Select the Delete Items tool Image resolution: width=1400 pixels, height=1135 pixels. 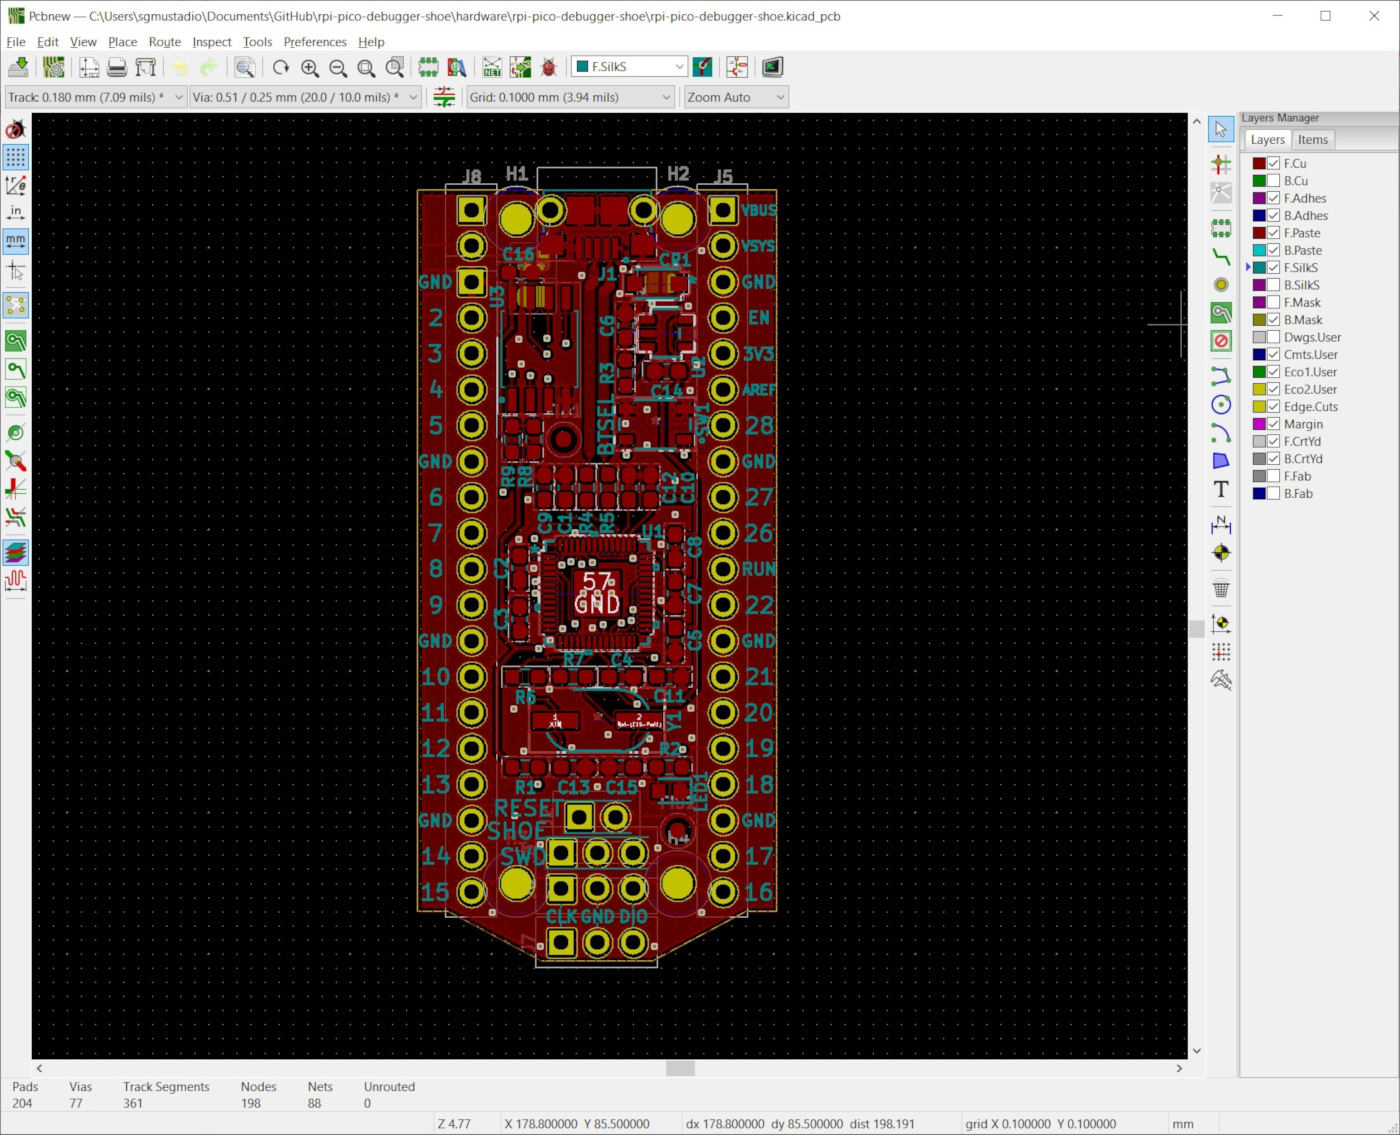[1221, 589]
